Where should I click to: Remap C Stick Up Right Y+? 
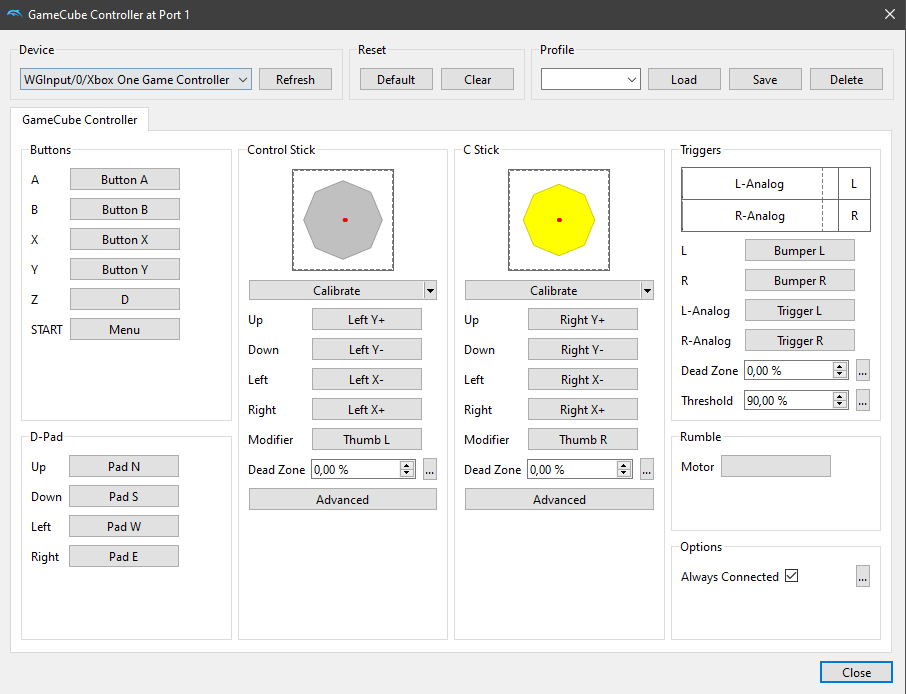582,320
